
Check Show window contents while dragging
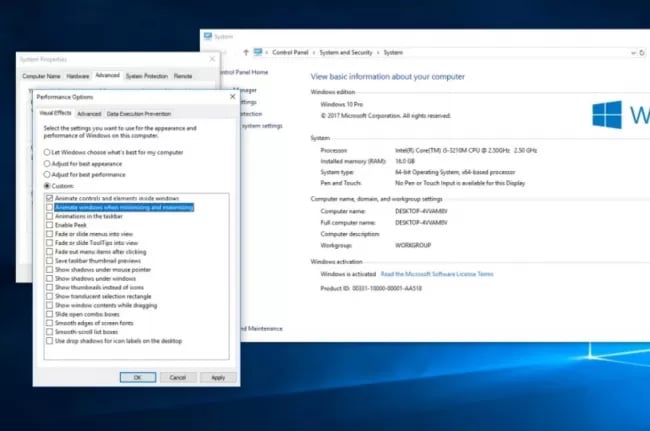[x=50, y=305]
